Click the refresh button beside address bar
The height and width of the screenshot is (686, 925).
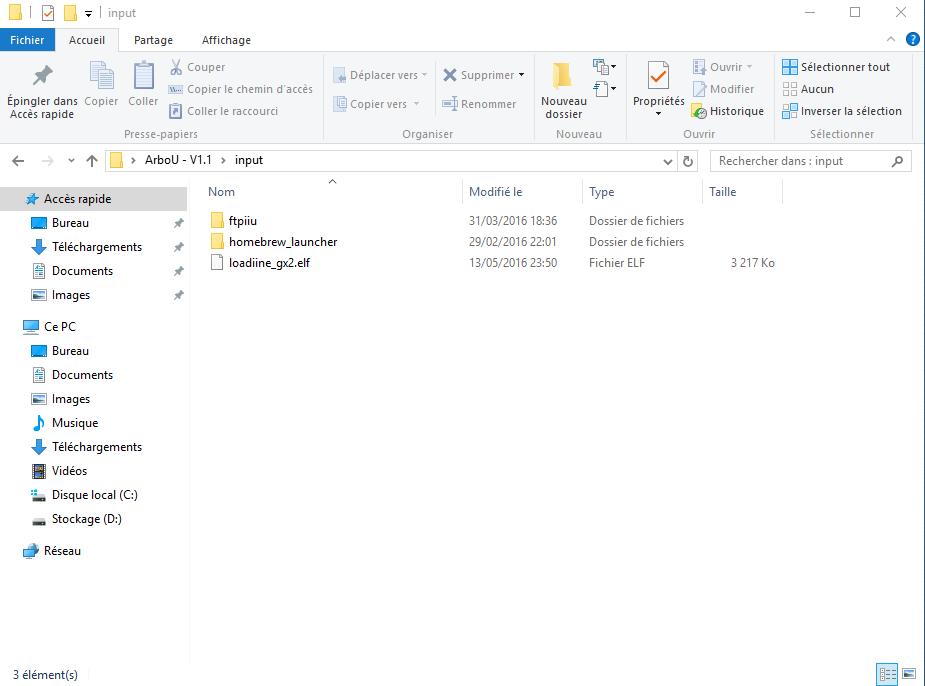(x=688, y=161)
